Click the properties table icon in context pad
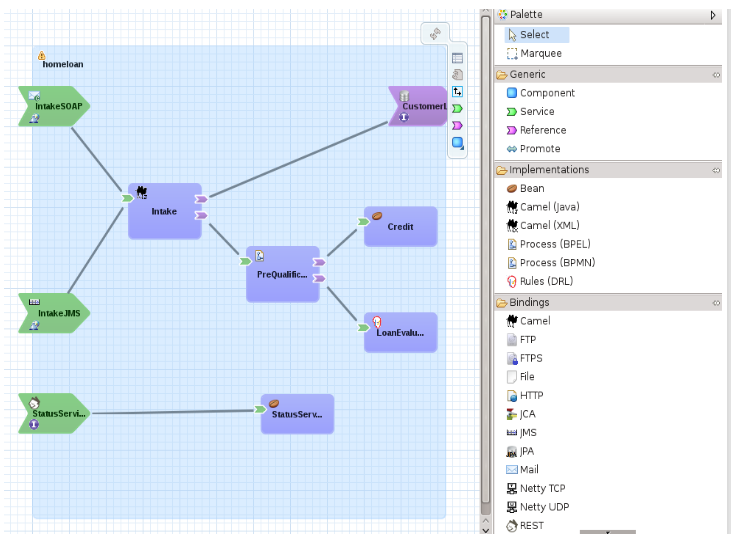 (x=457, y=59)
